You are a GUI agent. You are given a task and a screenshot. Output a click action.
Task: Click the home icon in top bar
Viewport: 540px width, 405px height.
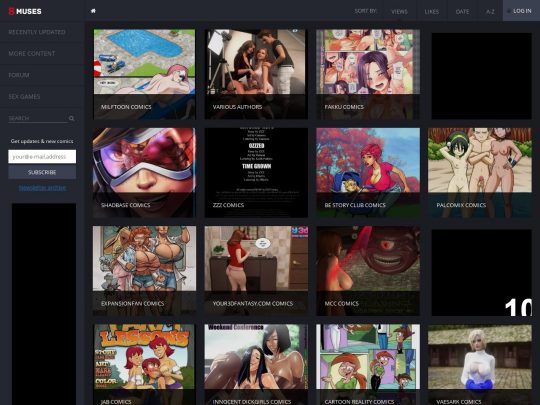(x=93, y=11)
